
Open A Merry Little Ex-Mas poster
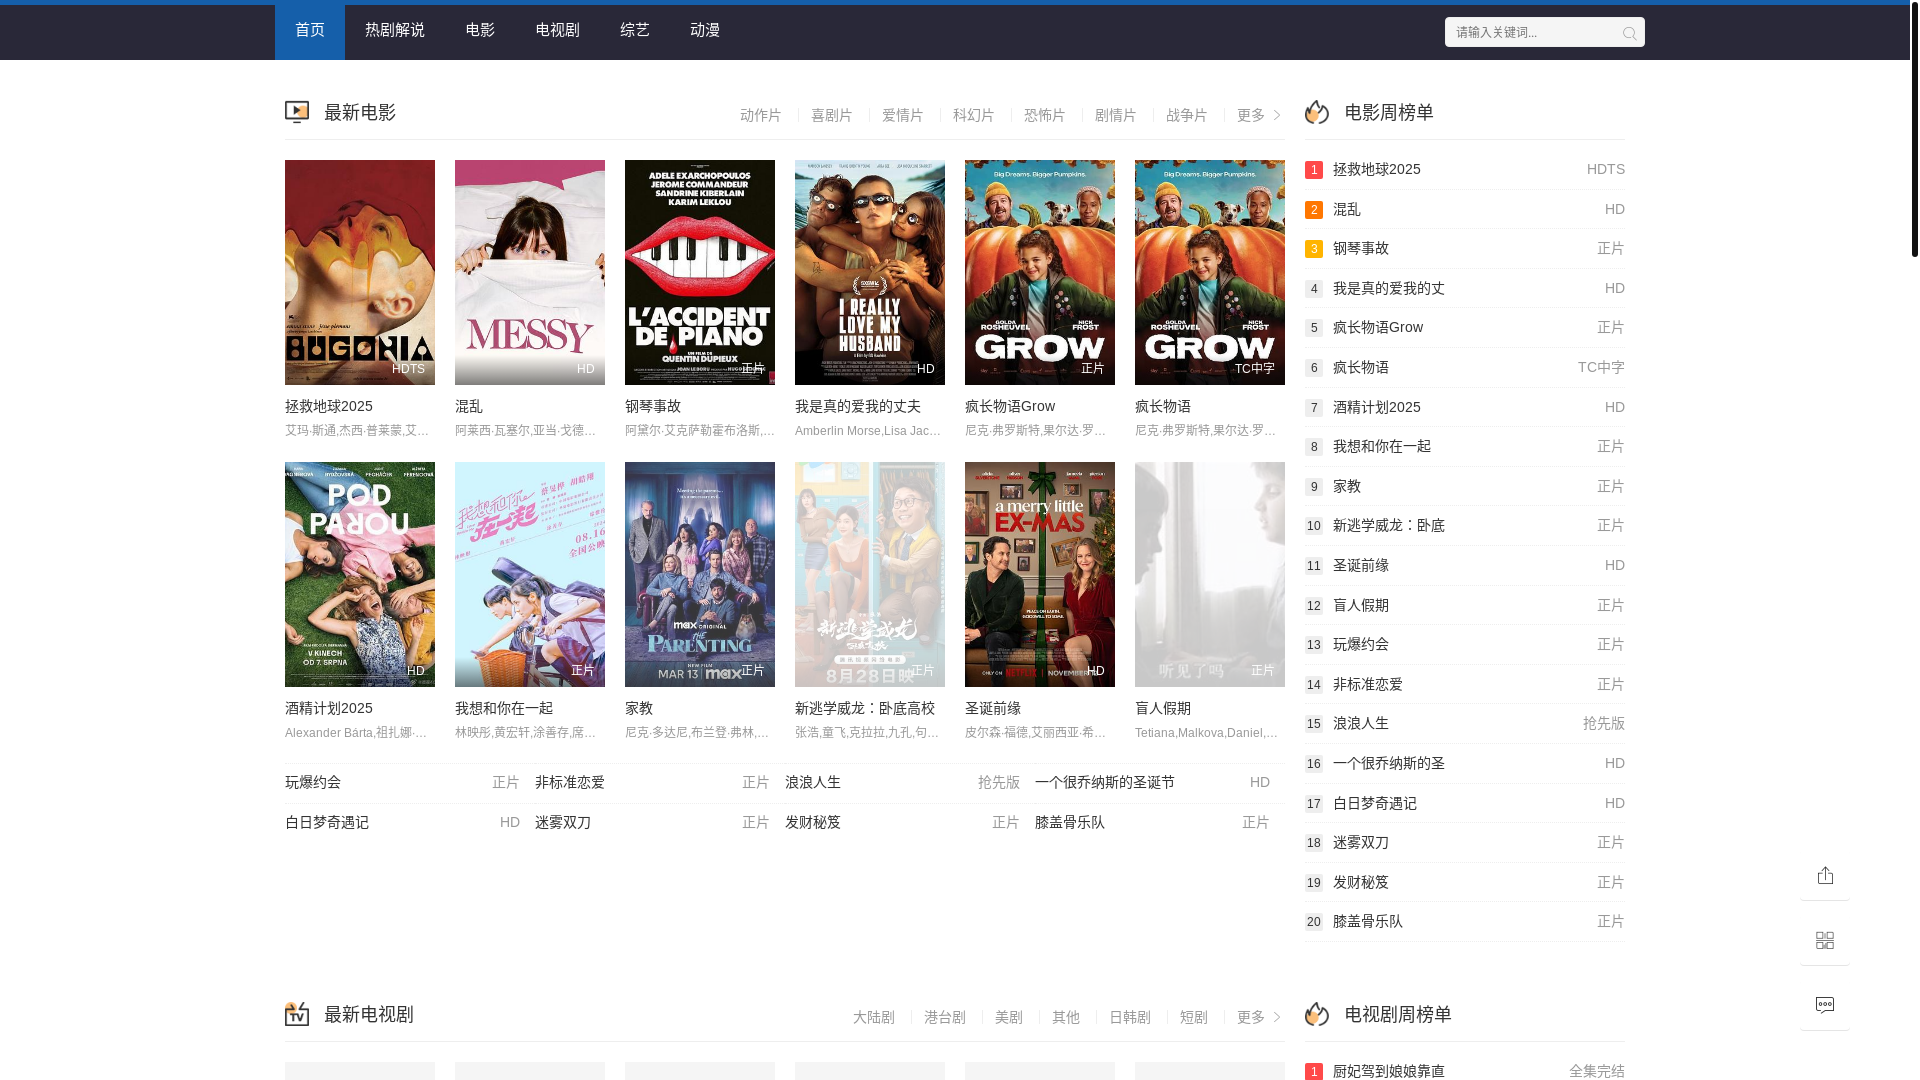(1040, 574)
